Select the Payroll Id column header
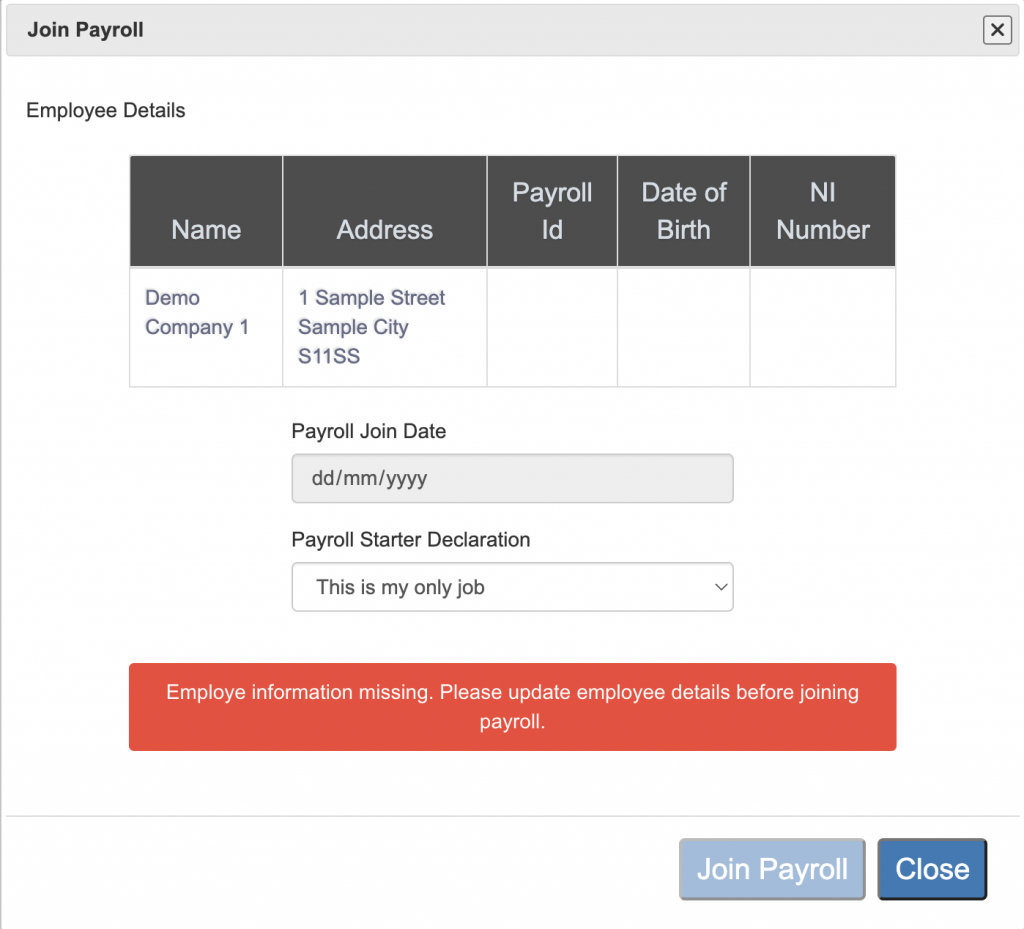 552,211
